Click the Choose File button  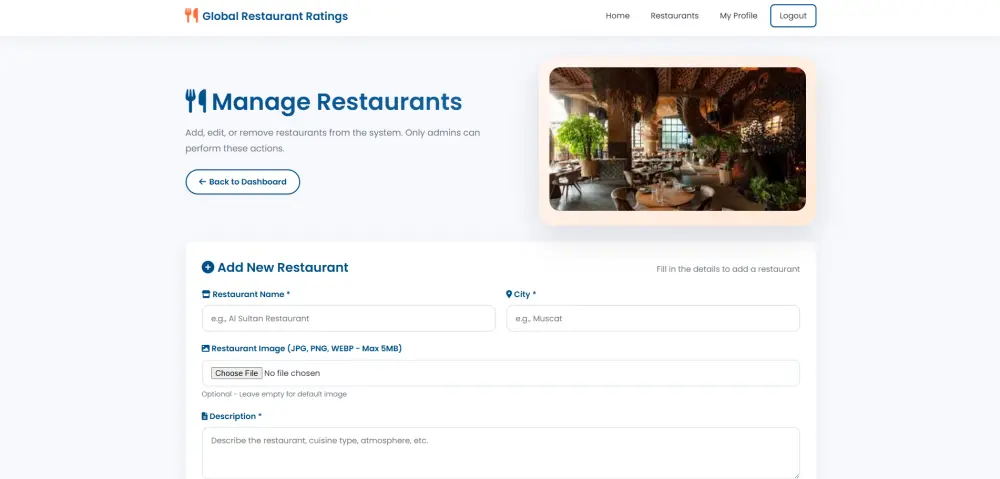[x=237, y=373]
